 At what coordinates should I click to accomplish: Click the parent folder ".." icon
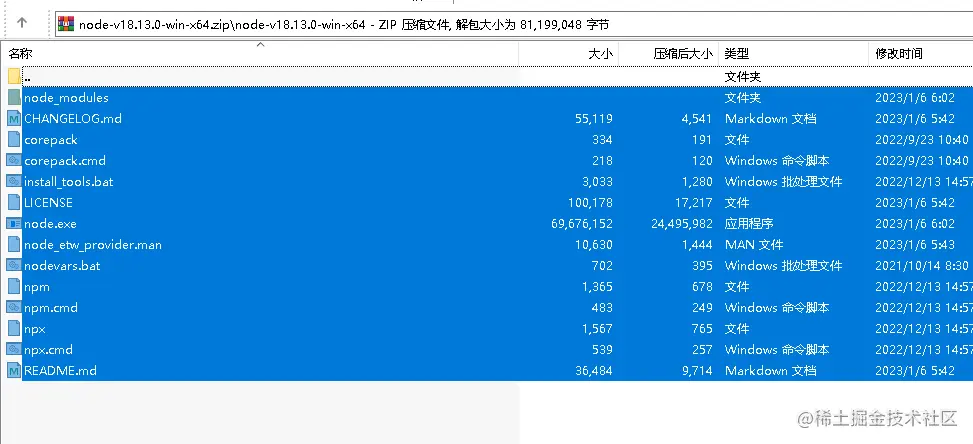(14, 76)
